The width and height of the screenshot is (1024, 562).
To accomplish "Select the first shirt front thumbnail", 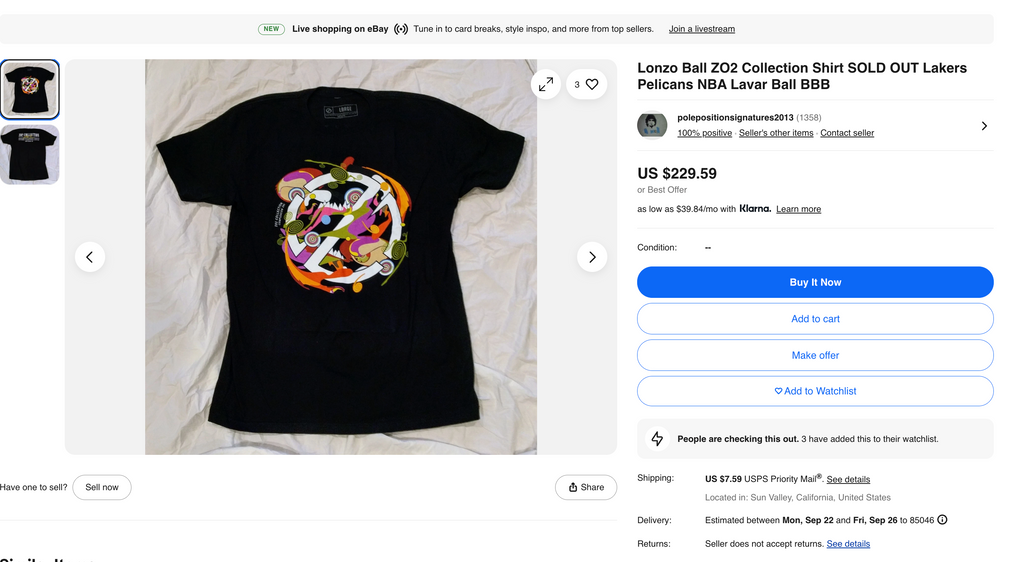I will pyautogui.click(x=30, y=90).
